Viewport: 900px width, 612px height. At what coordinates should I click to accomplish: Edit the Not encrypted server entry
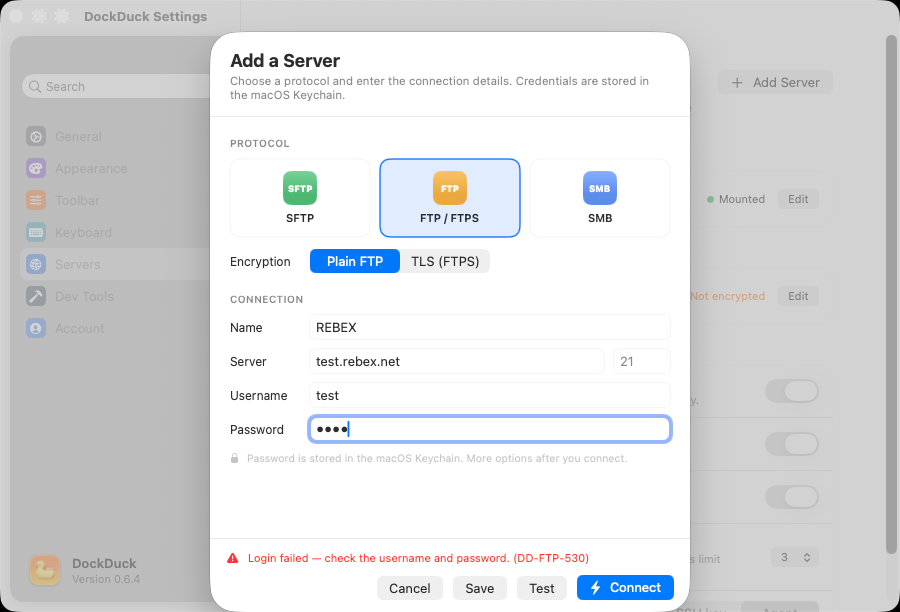click(x=798, y=296)
